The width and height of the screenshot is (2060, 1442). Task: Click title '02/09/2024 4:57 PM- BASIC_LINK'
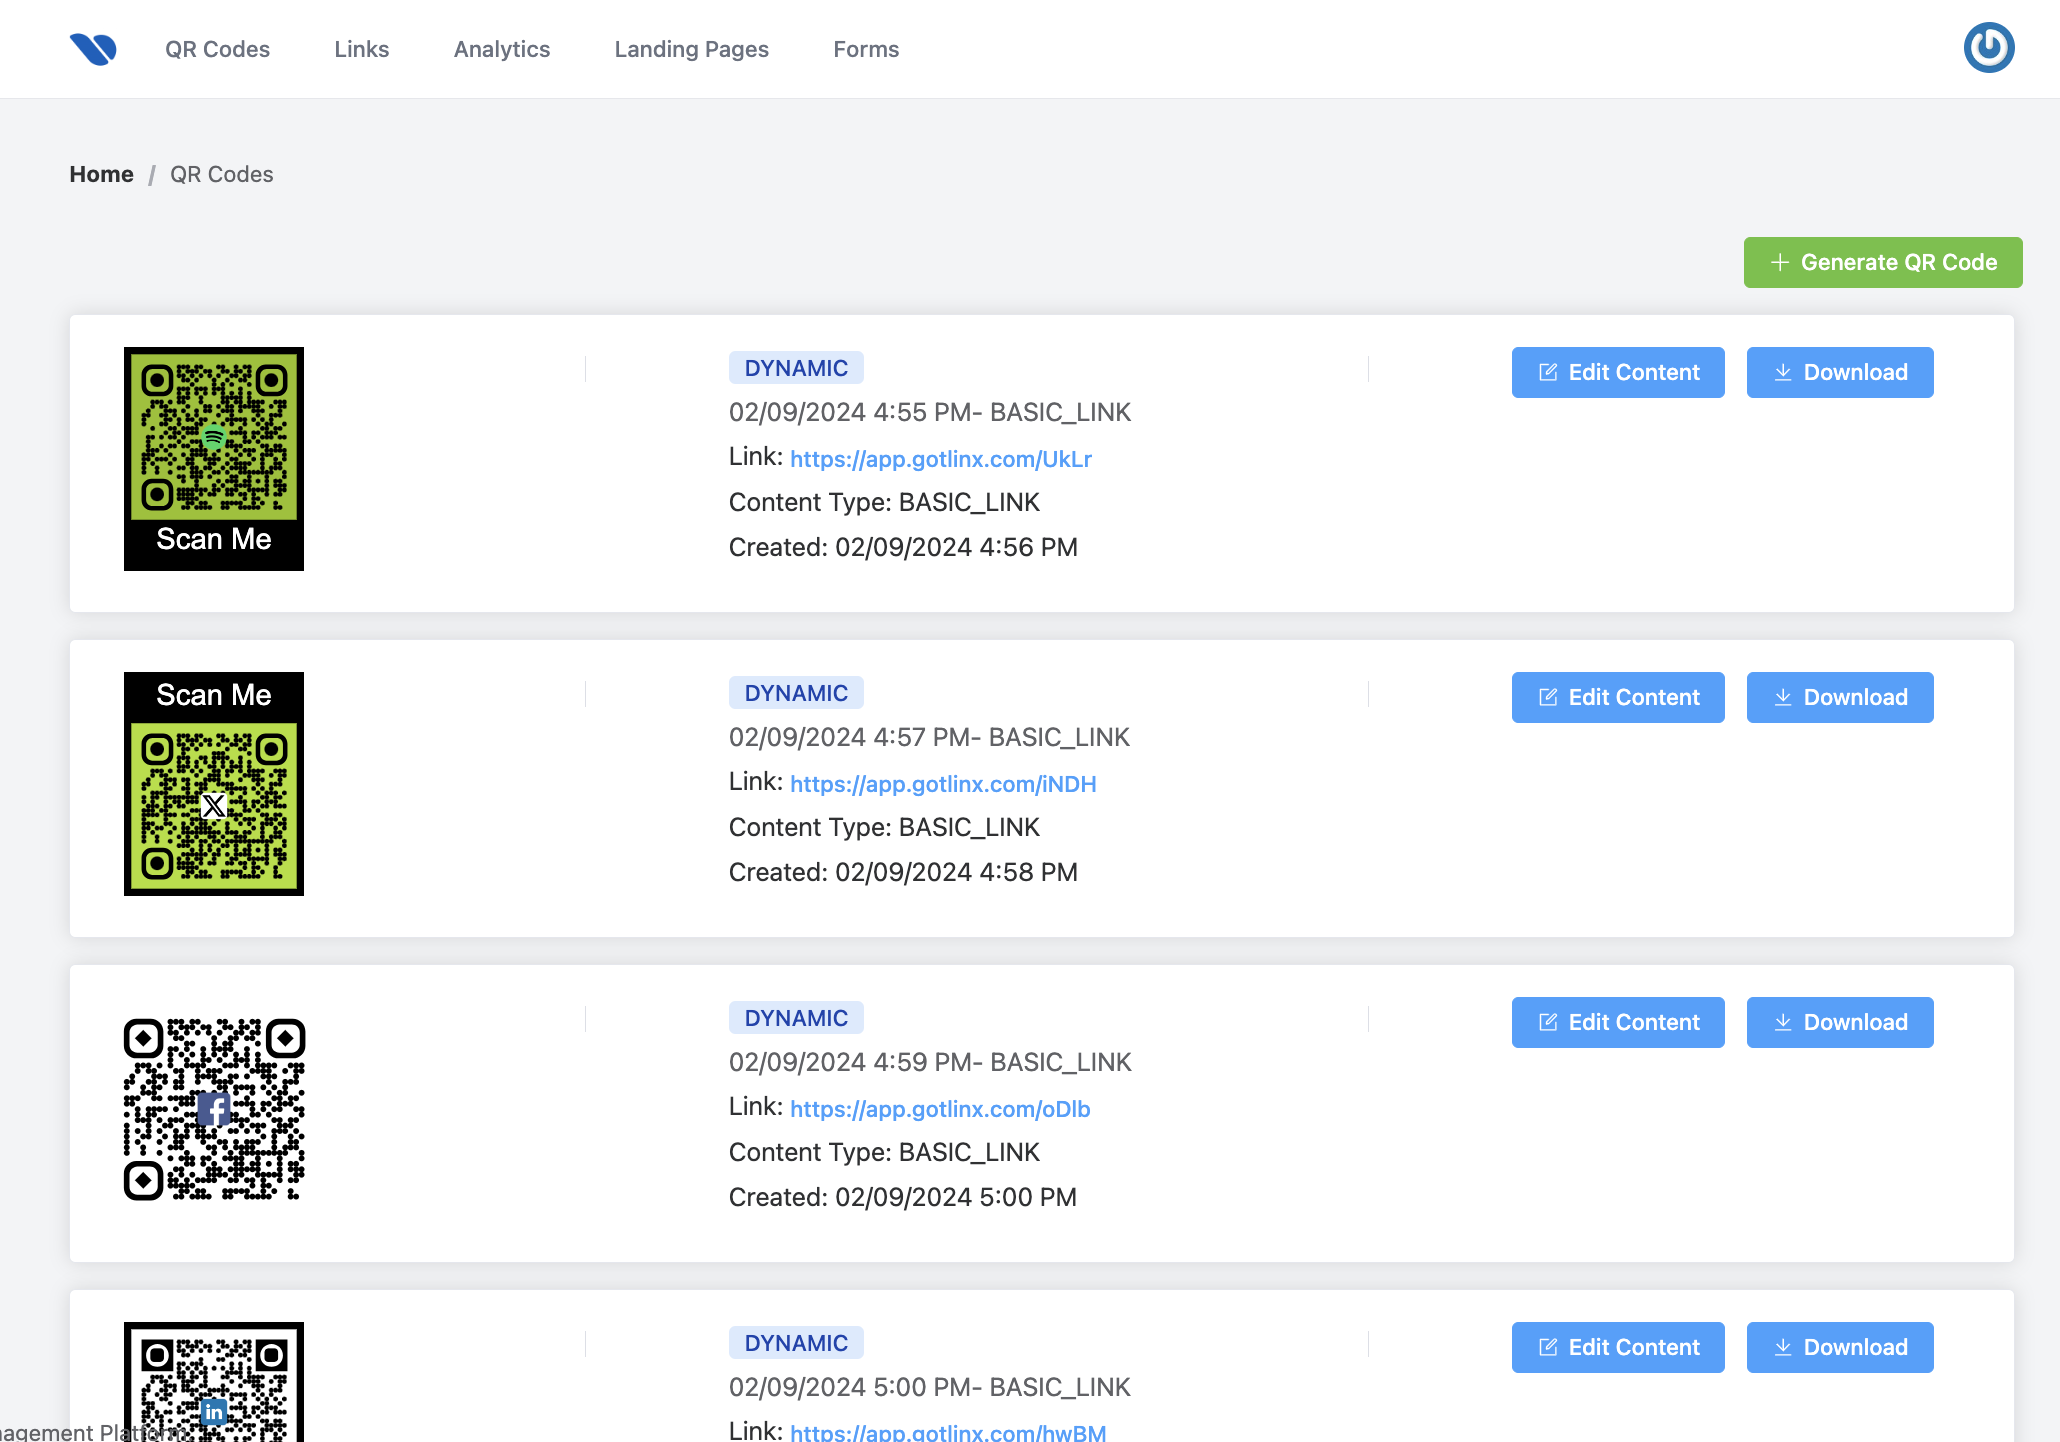tap(929, 737)
